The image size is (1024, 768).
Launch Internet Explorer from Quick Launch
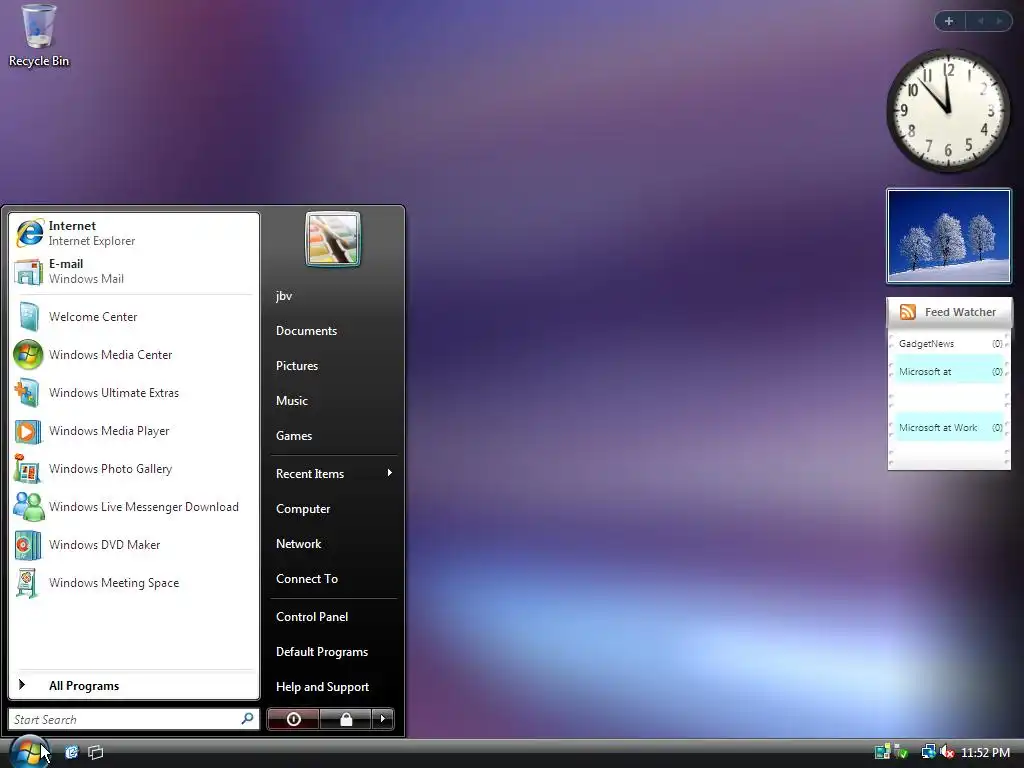tap(71, 752)
